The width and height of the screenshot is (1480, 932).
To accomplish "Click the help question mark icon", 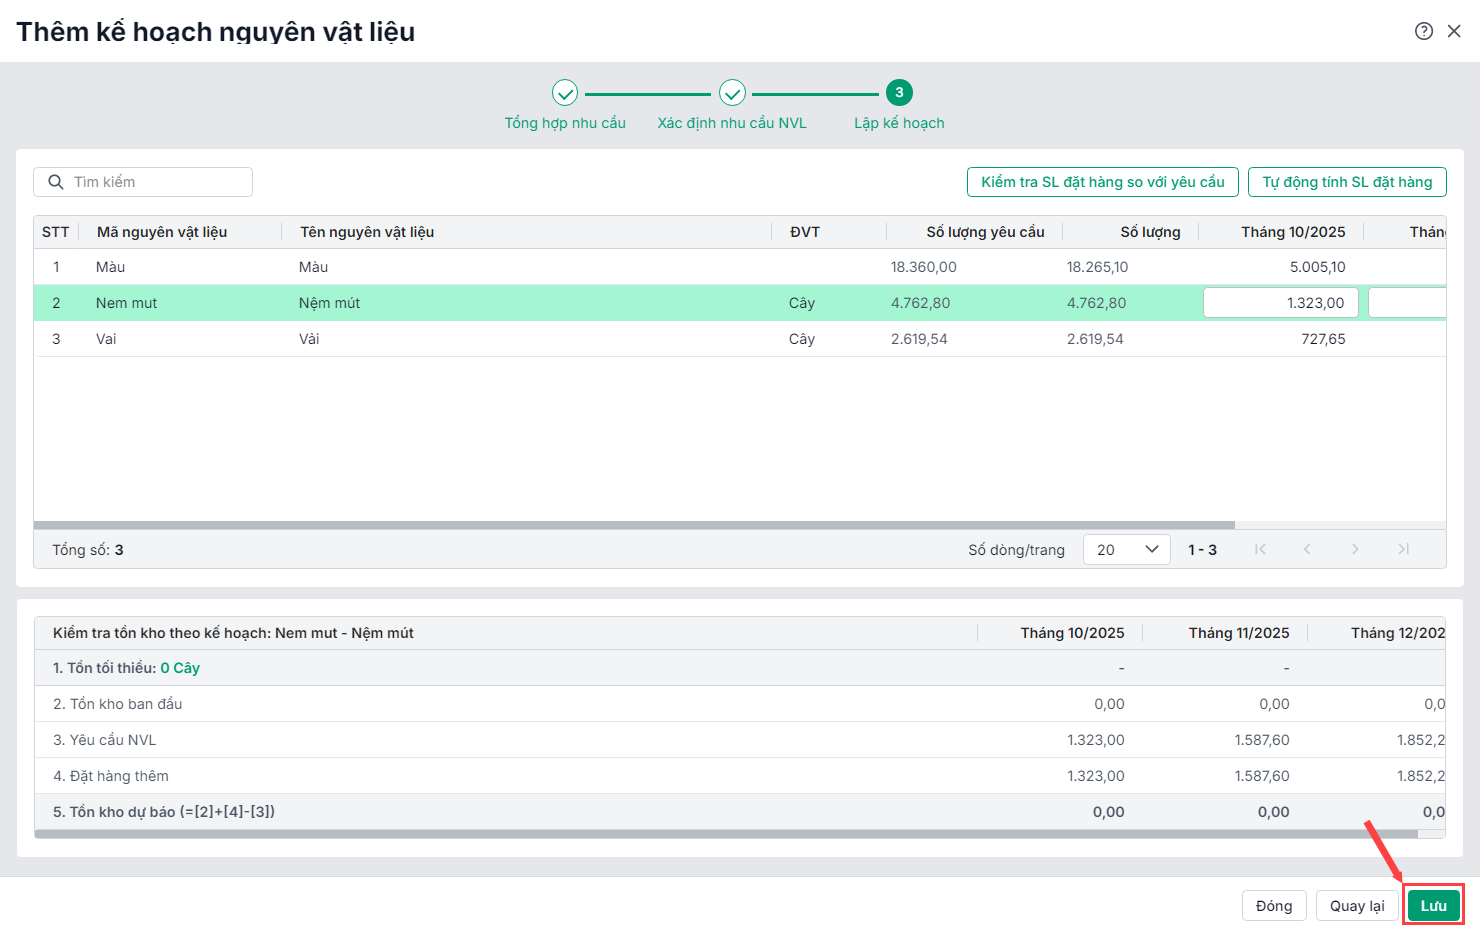I will (x=1424, y=31).
